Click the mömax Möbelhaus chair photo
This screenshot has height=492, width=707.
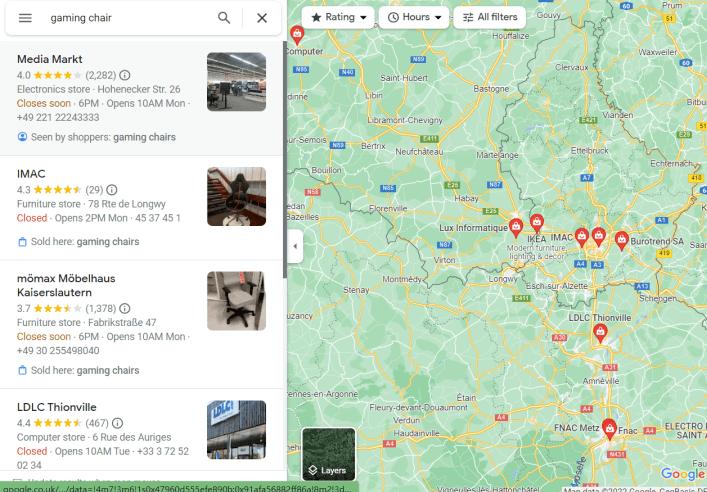click(236, 301)
